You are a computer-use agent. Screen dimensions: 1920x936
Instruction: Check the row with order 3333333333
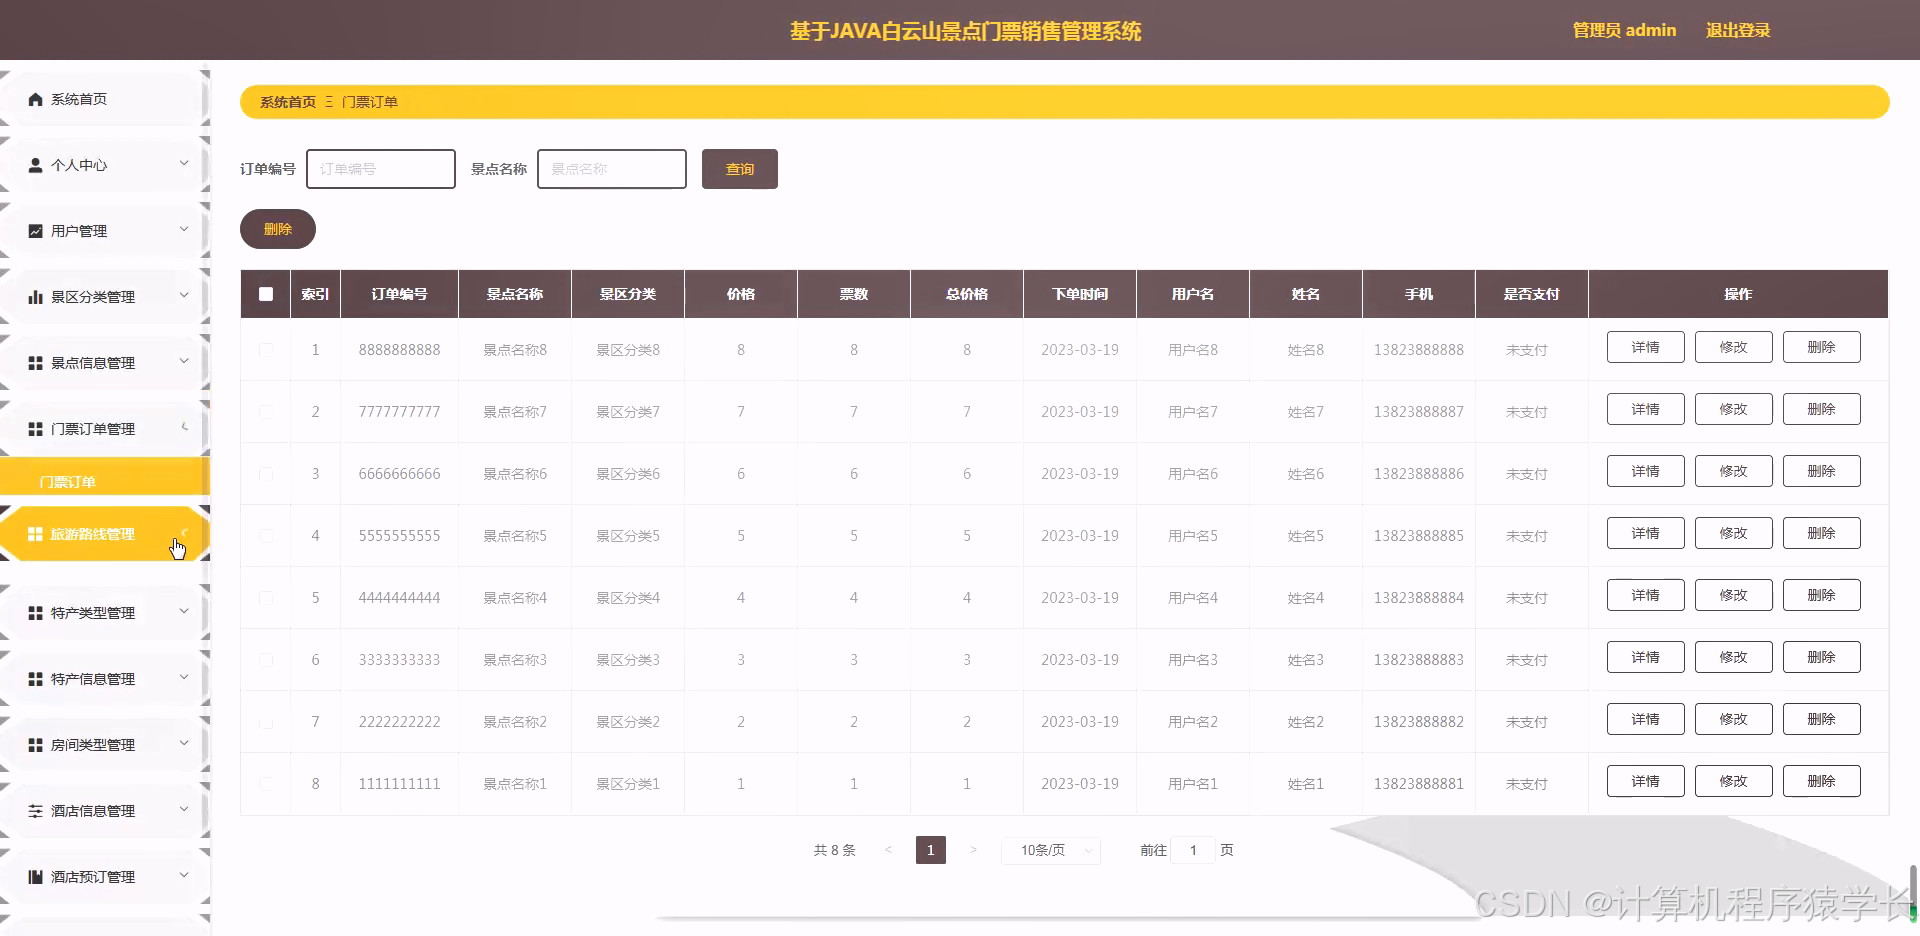point(266,660)
